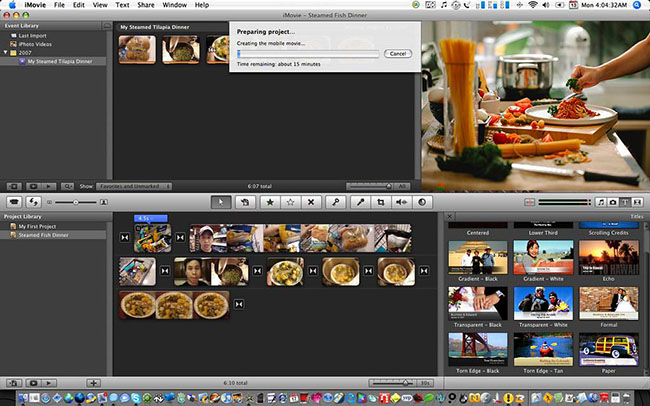The height and width of the screenshot is (406, 650).
Task: Click the add new project plus button
Action: click(93, 383)
